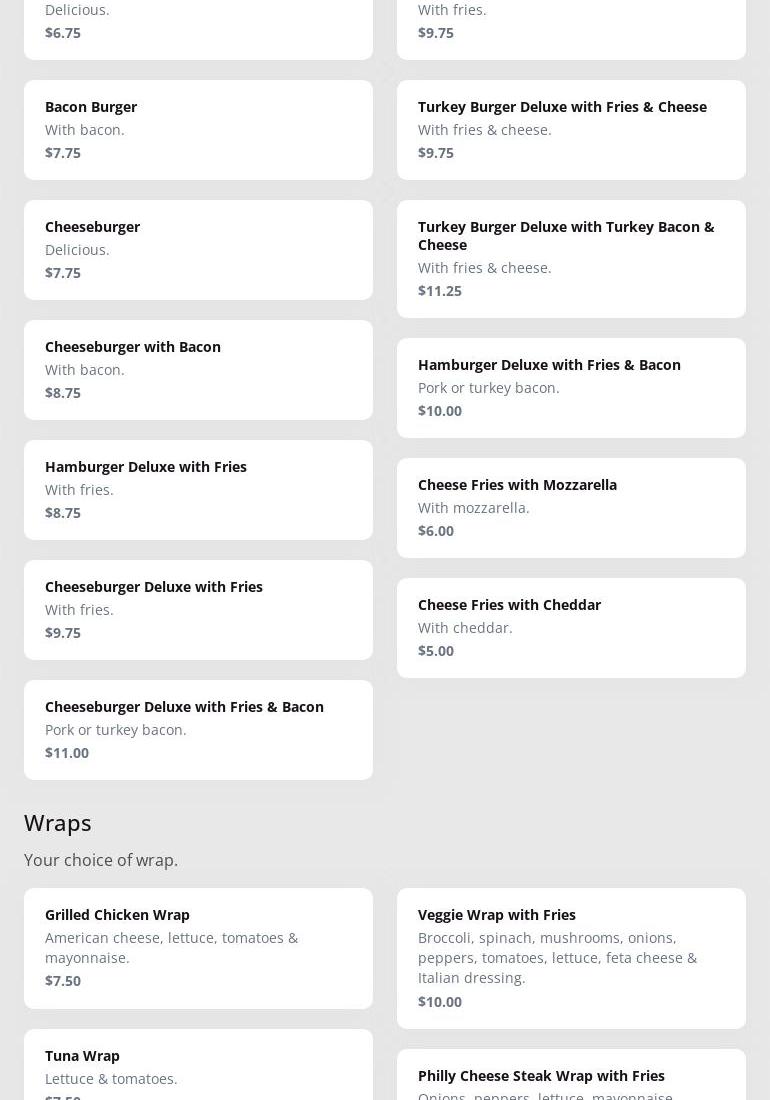The height and width of the screenshot is (1100, 770).
Task: Select Cheese Fries with Mozzarella
Action: (x=571, y=508)
